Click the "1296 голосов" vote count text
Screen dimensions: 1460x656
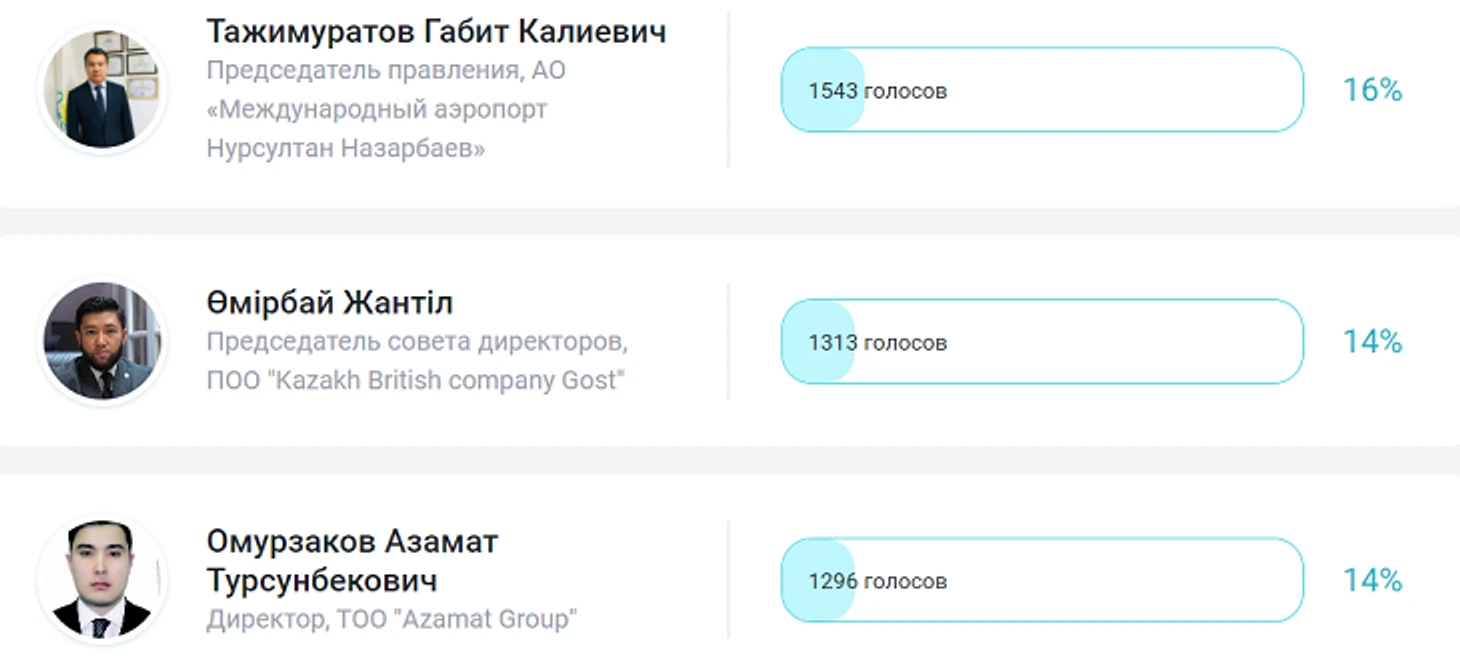pyautogui.click(x=877, y=581)
